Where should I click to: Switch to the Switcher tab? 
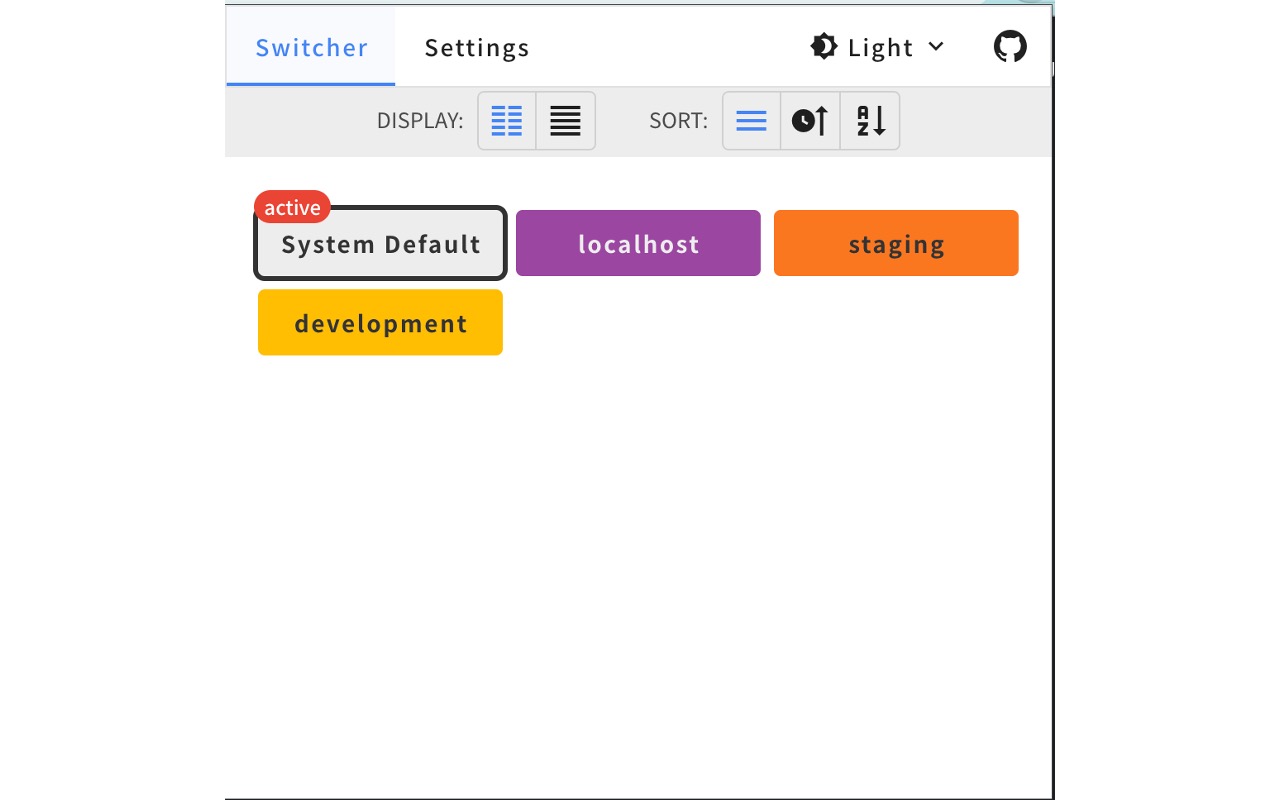click(311, 48)
